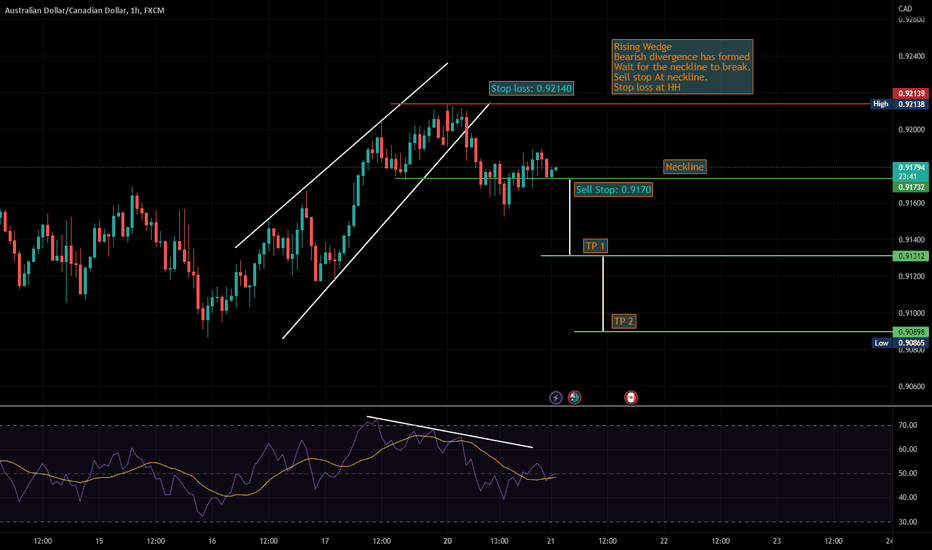Screen dimensions: 932x550
Task: Click the green 0.91732 price tag
Action: click(x=911, y=187)
